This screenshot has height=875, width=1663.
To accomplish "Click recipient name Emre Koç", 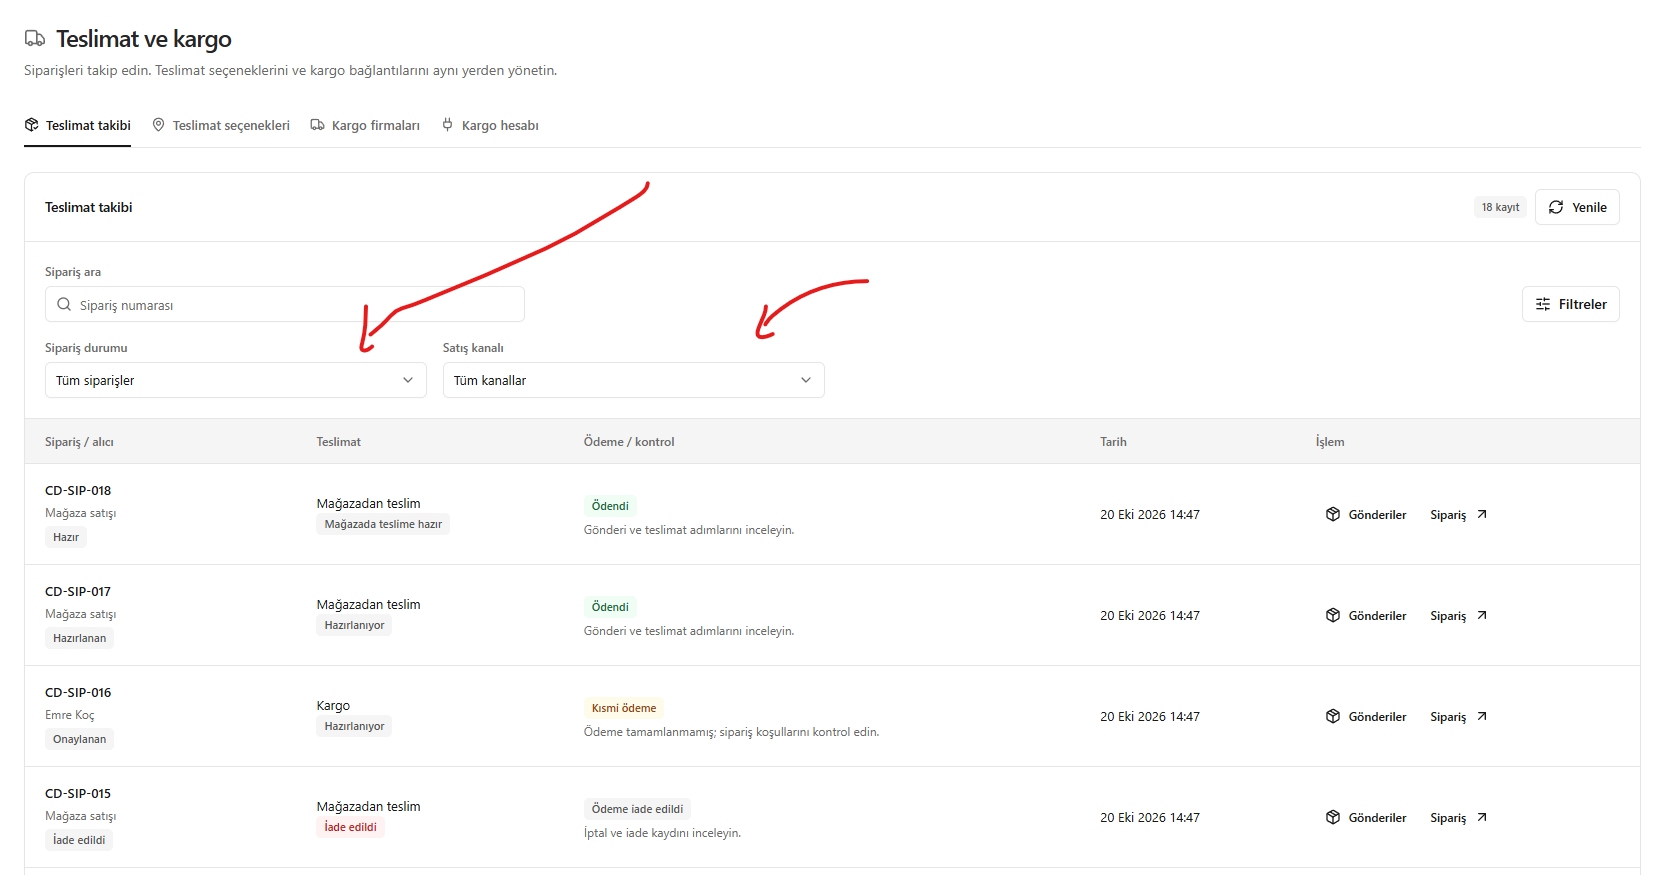I will [x=70, y=715].
